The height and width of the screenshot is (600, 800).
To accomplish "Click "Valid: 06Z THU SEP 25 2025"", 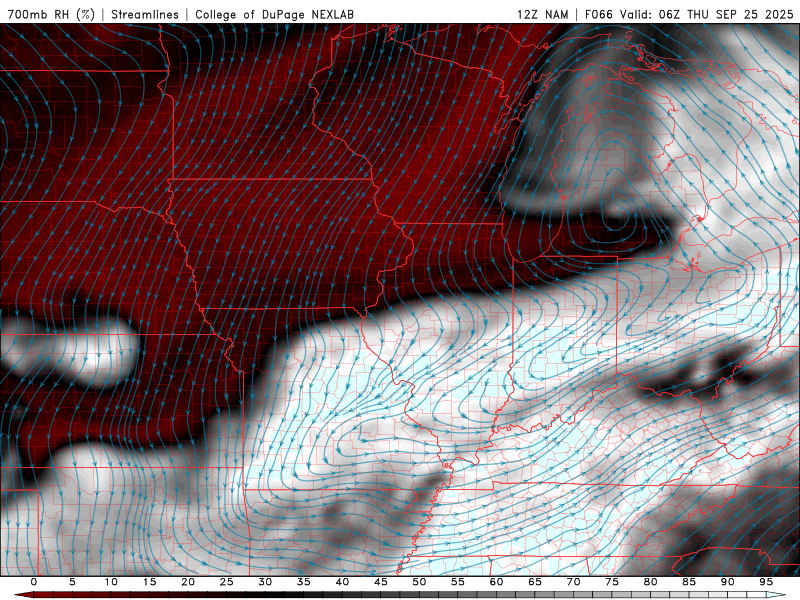I will (707, 14).
